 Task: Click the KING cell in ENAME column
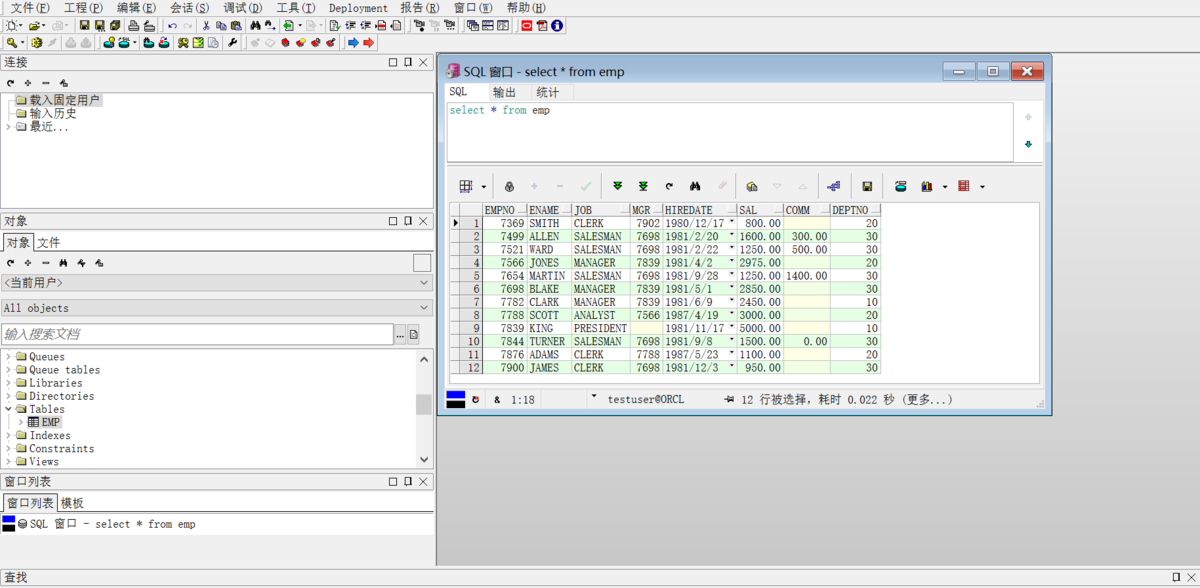549,328
